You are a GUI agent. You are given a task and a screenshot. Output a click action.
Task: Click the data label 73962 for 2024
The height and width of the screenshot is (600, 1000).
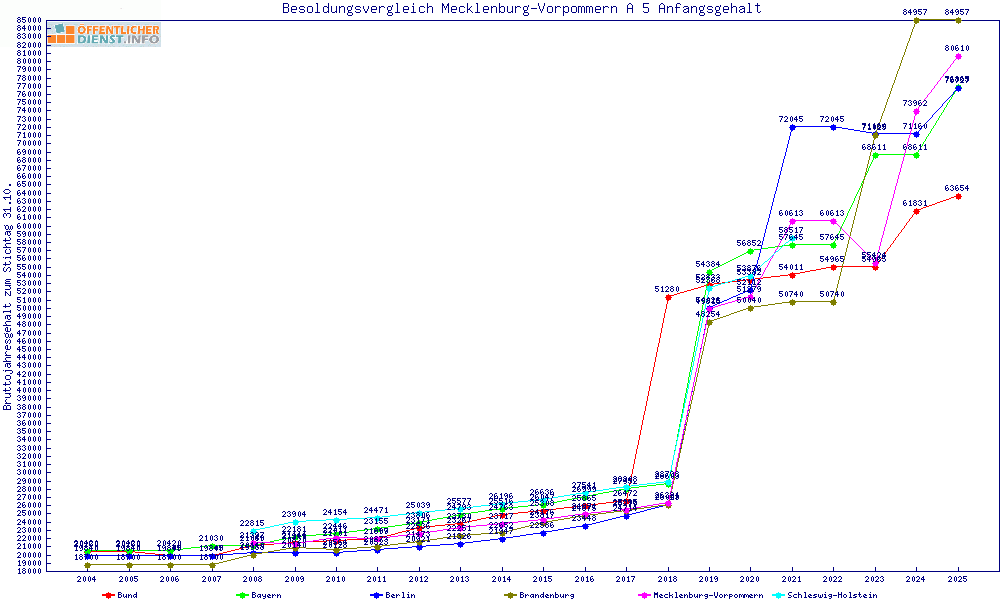pos(916,103)
